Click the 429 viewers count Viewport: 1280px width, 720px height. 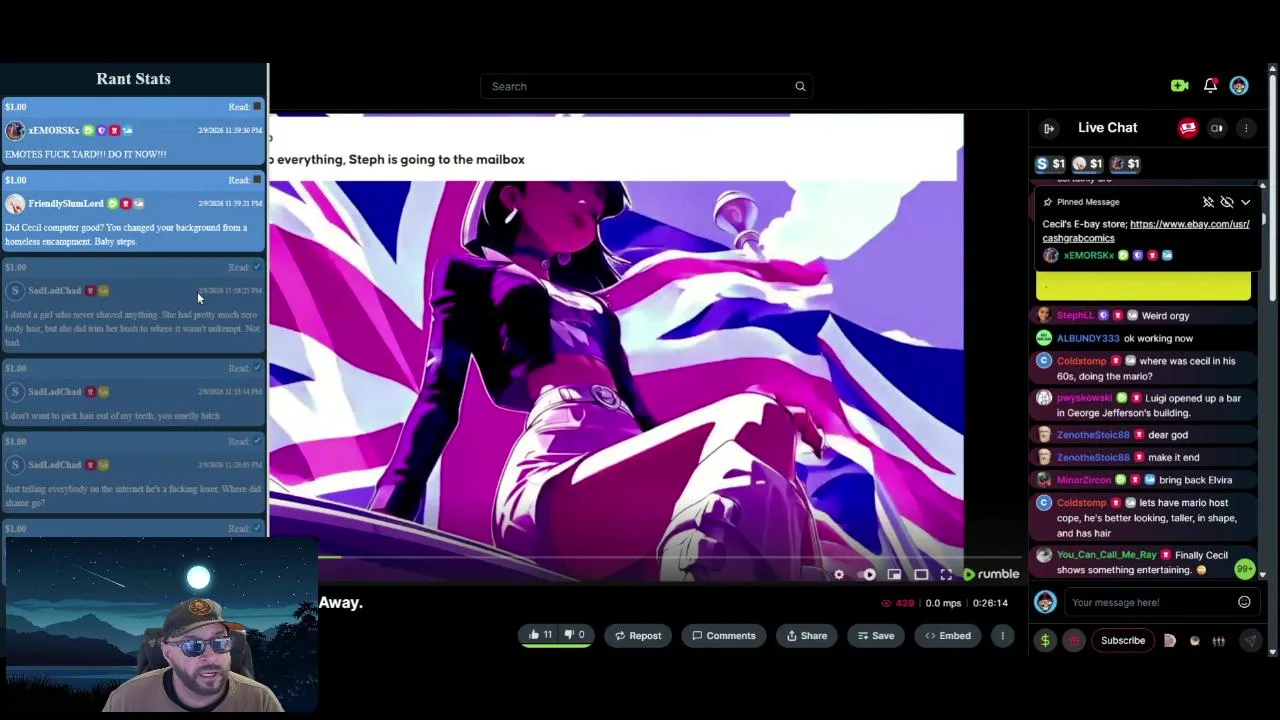click(898, 604)
